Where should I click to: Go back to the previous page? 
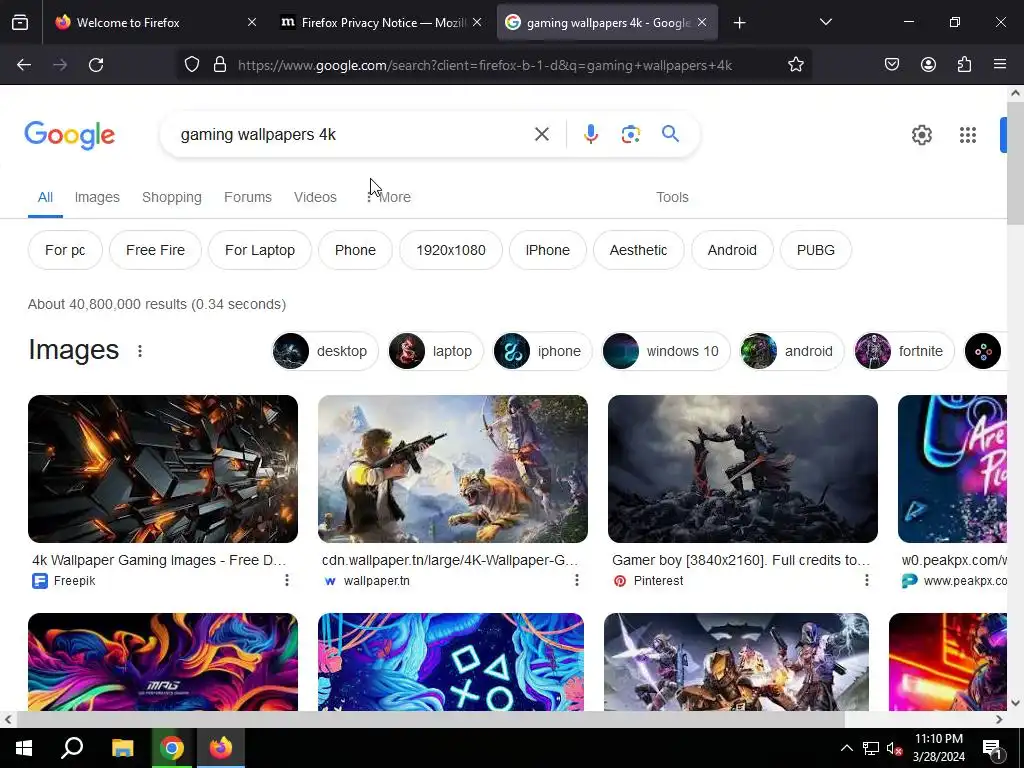click(24, 65)
